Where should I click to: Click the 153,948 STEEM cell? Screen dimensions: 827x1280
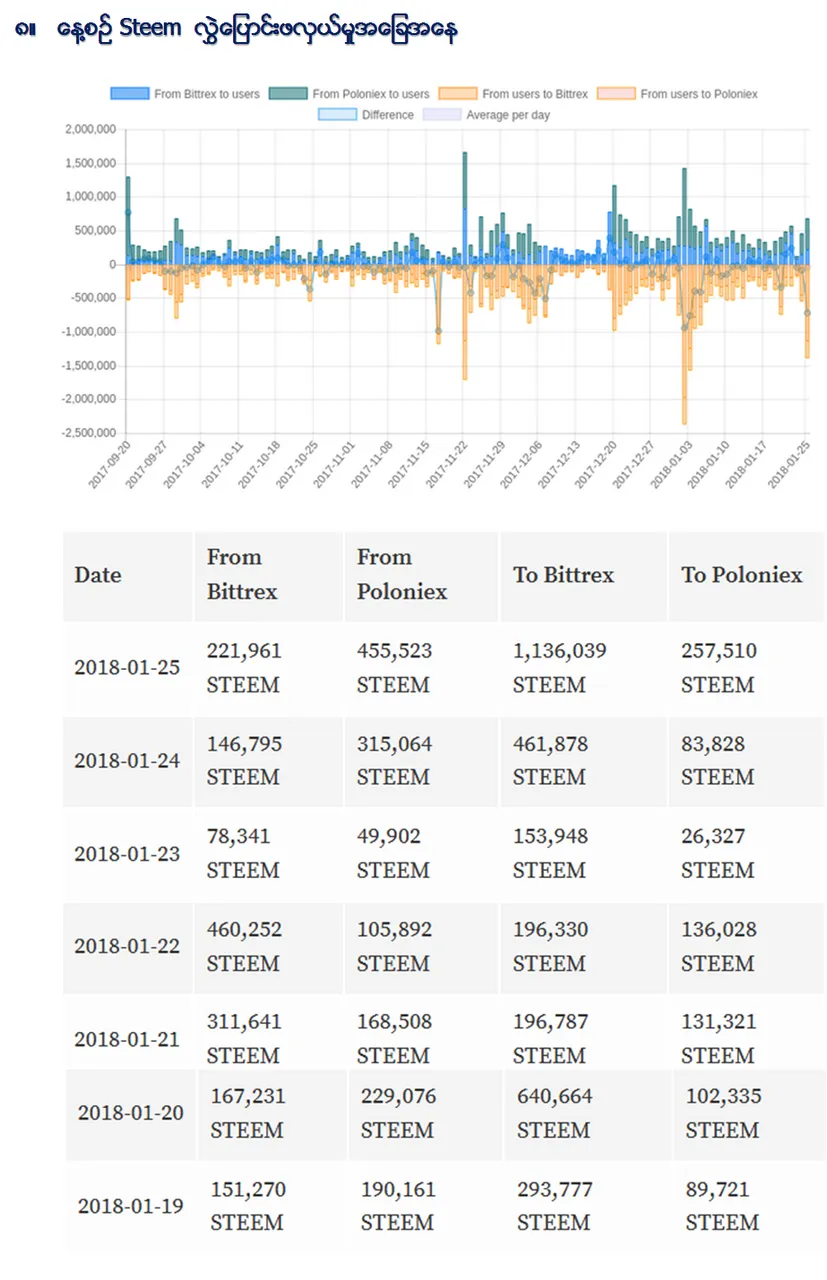pos(583,855)
